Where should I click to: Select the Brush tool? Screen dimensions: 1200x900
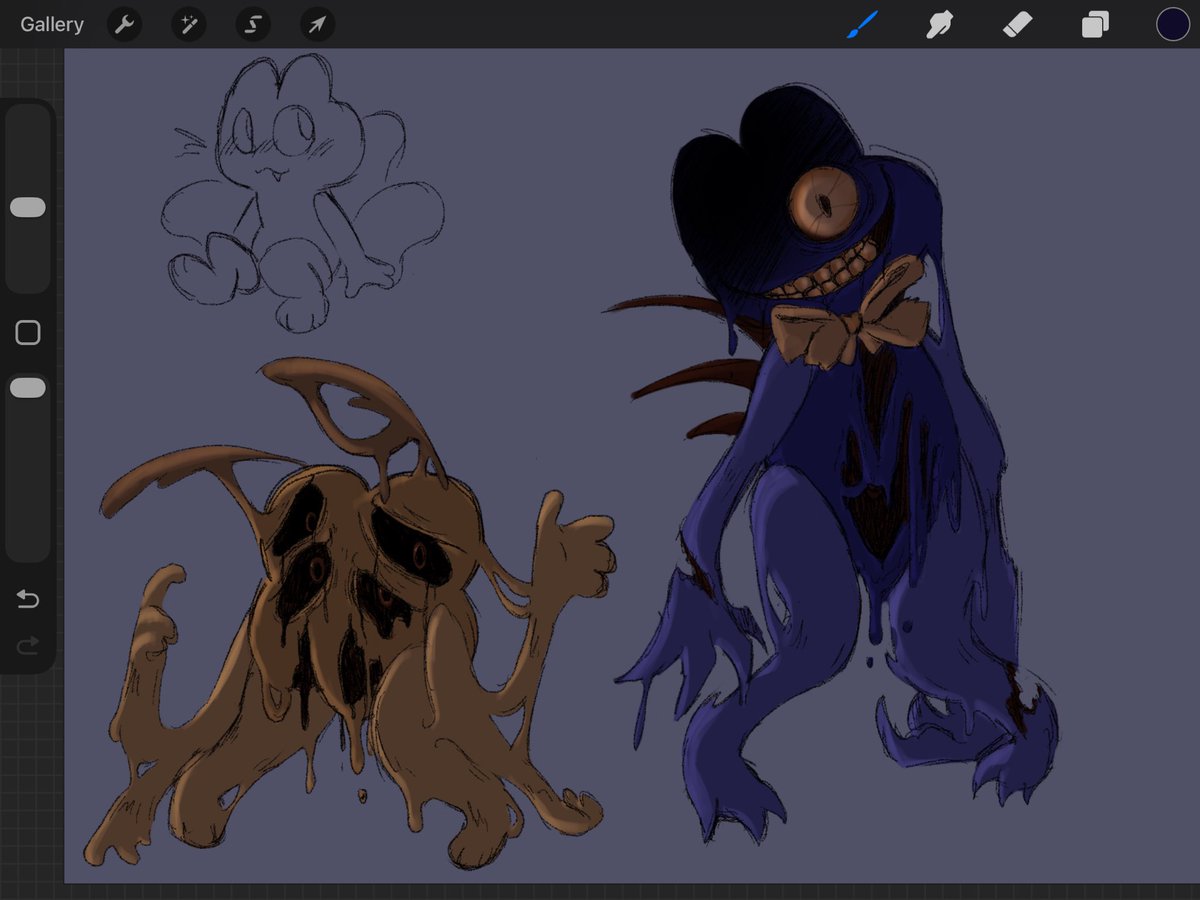(862, 25)
